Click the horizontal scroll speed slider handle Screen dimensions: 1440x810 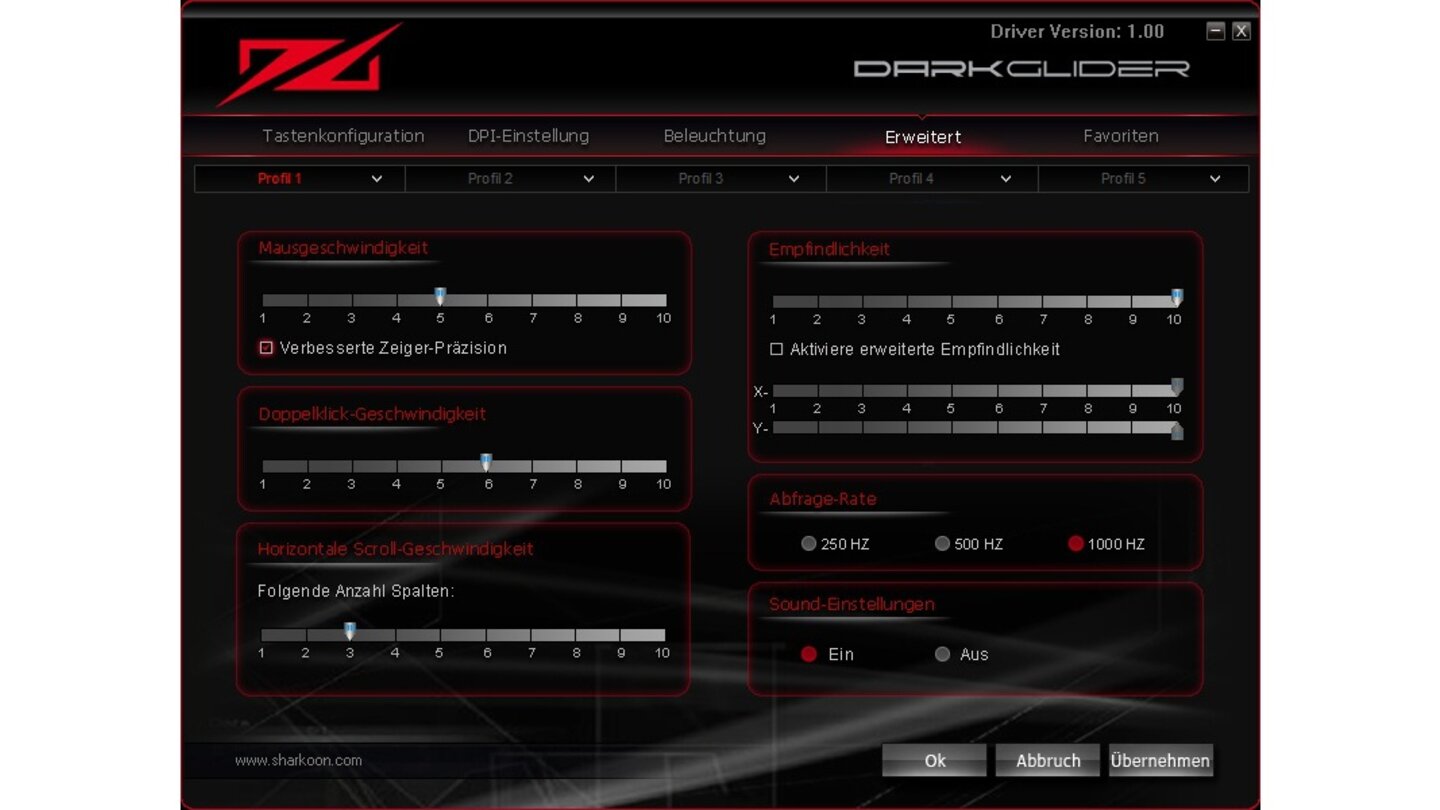click(x=350, y=631)
